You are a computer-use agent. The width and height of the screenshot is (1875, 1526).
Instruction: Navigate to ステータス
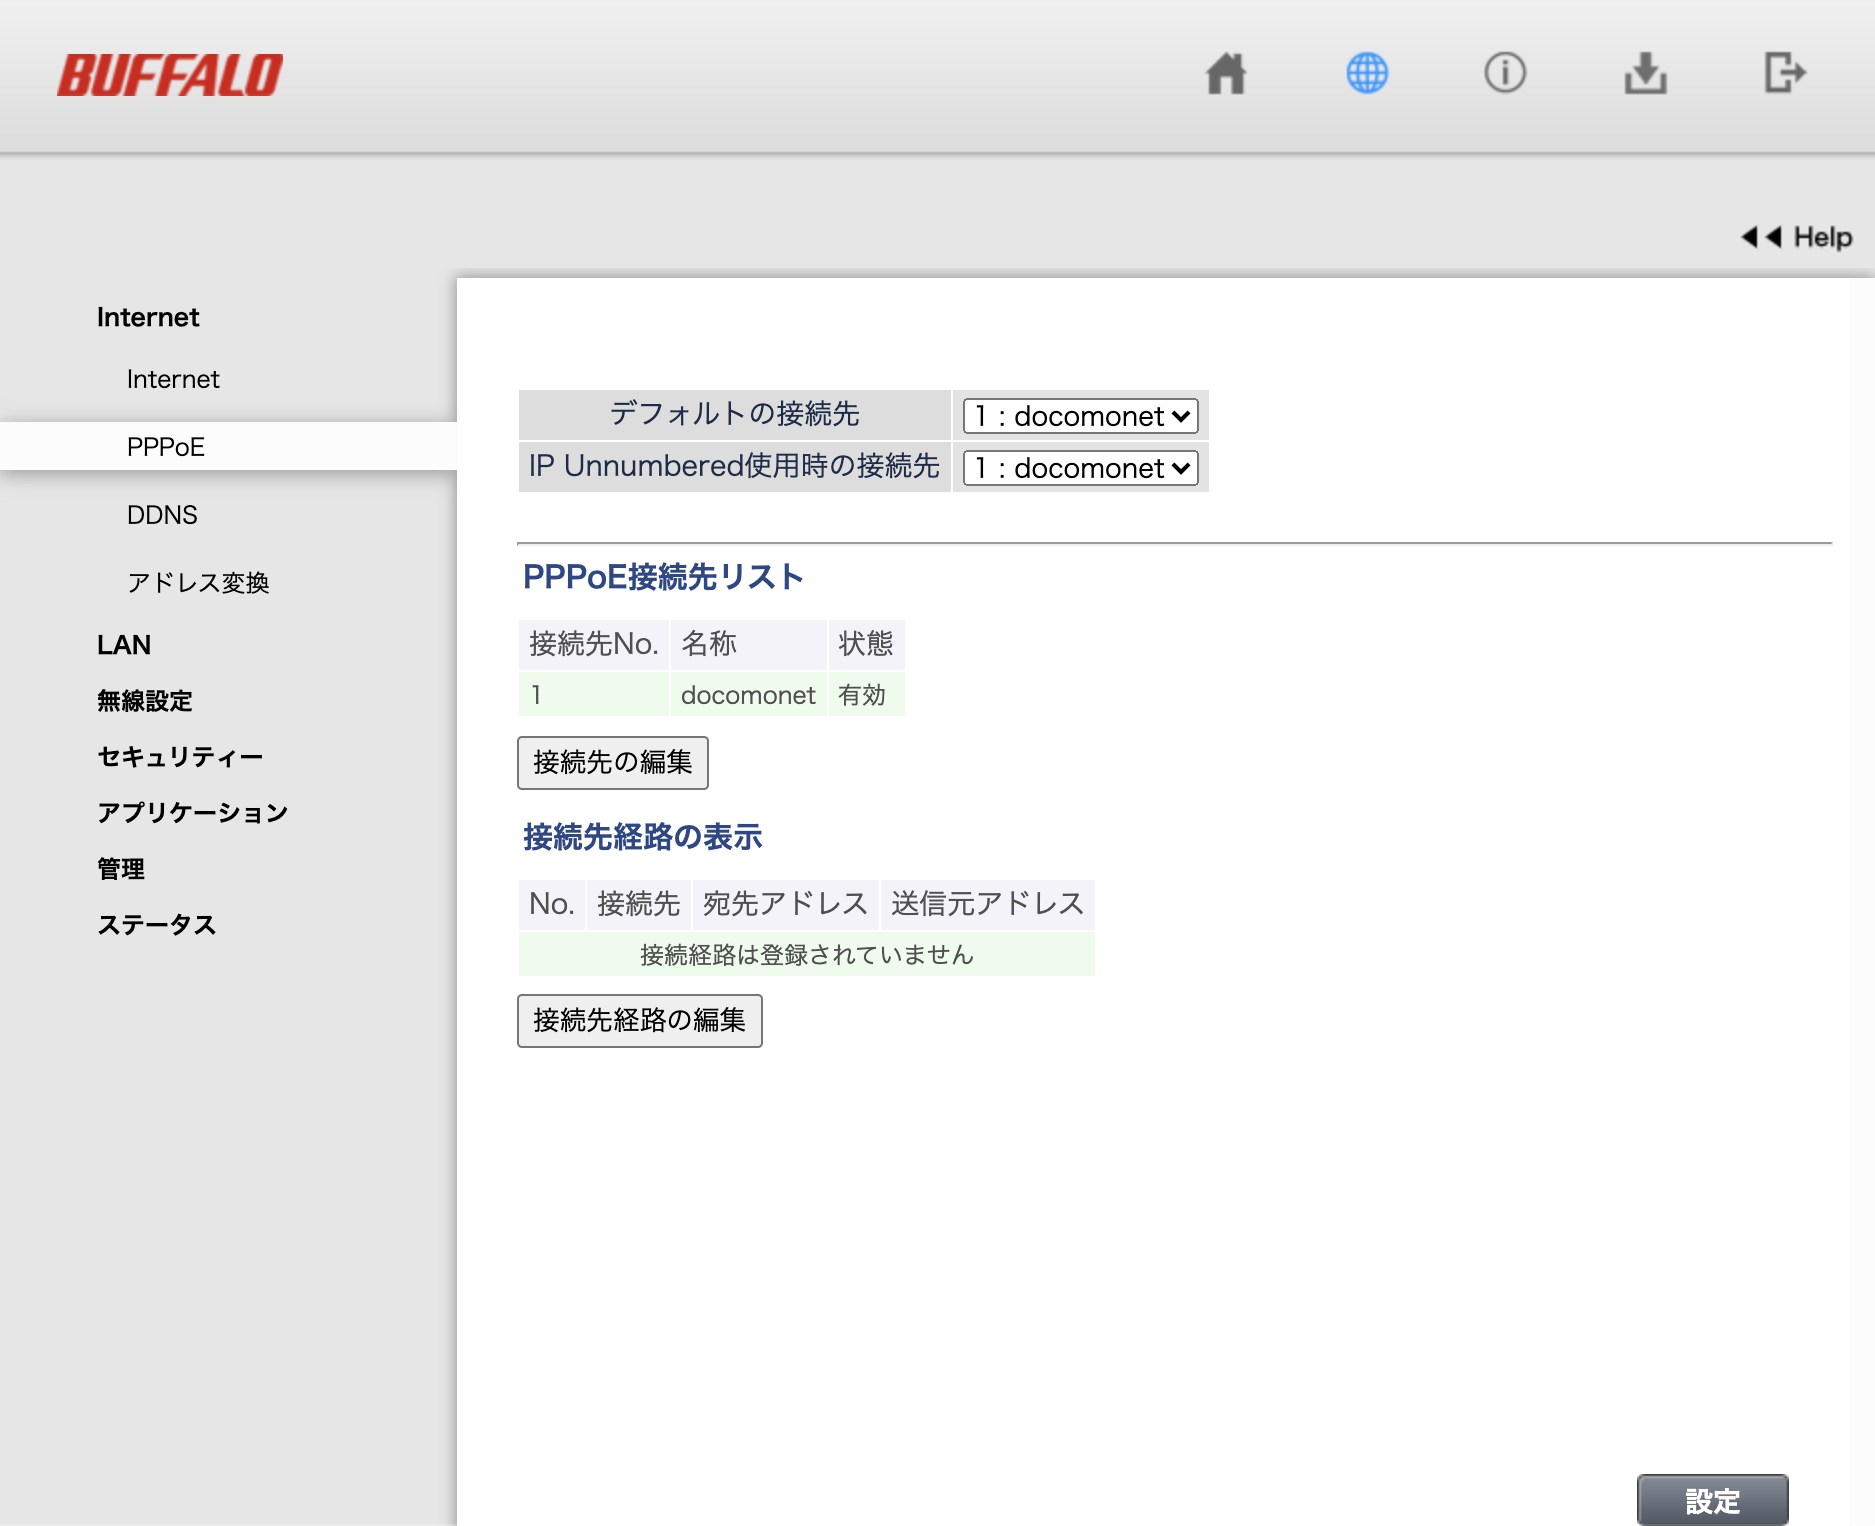(x=156, y=925)
